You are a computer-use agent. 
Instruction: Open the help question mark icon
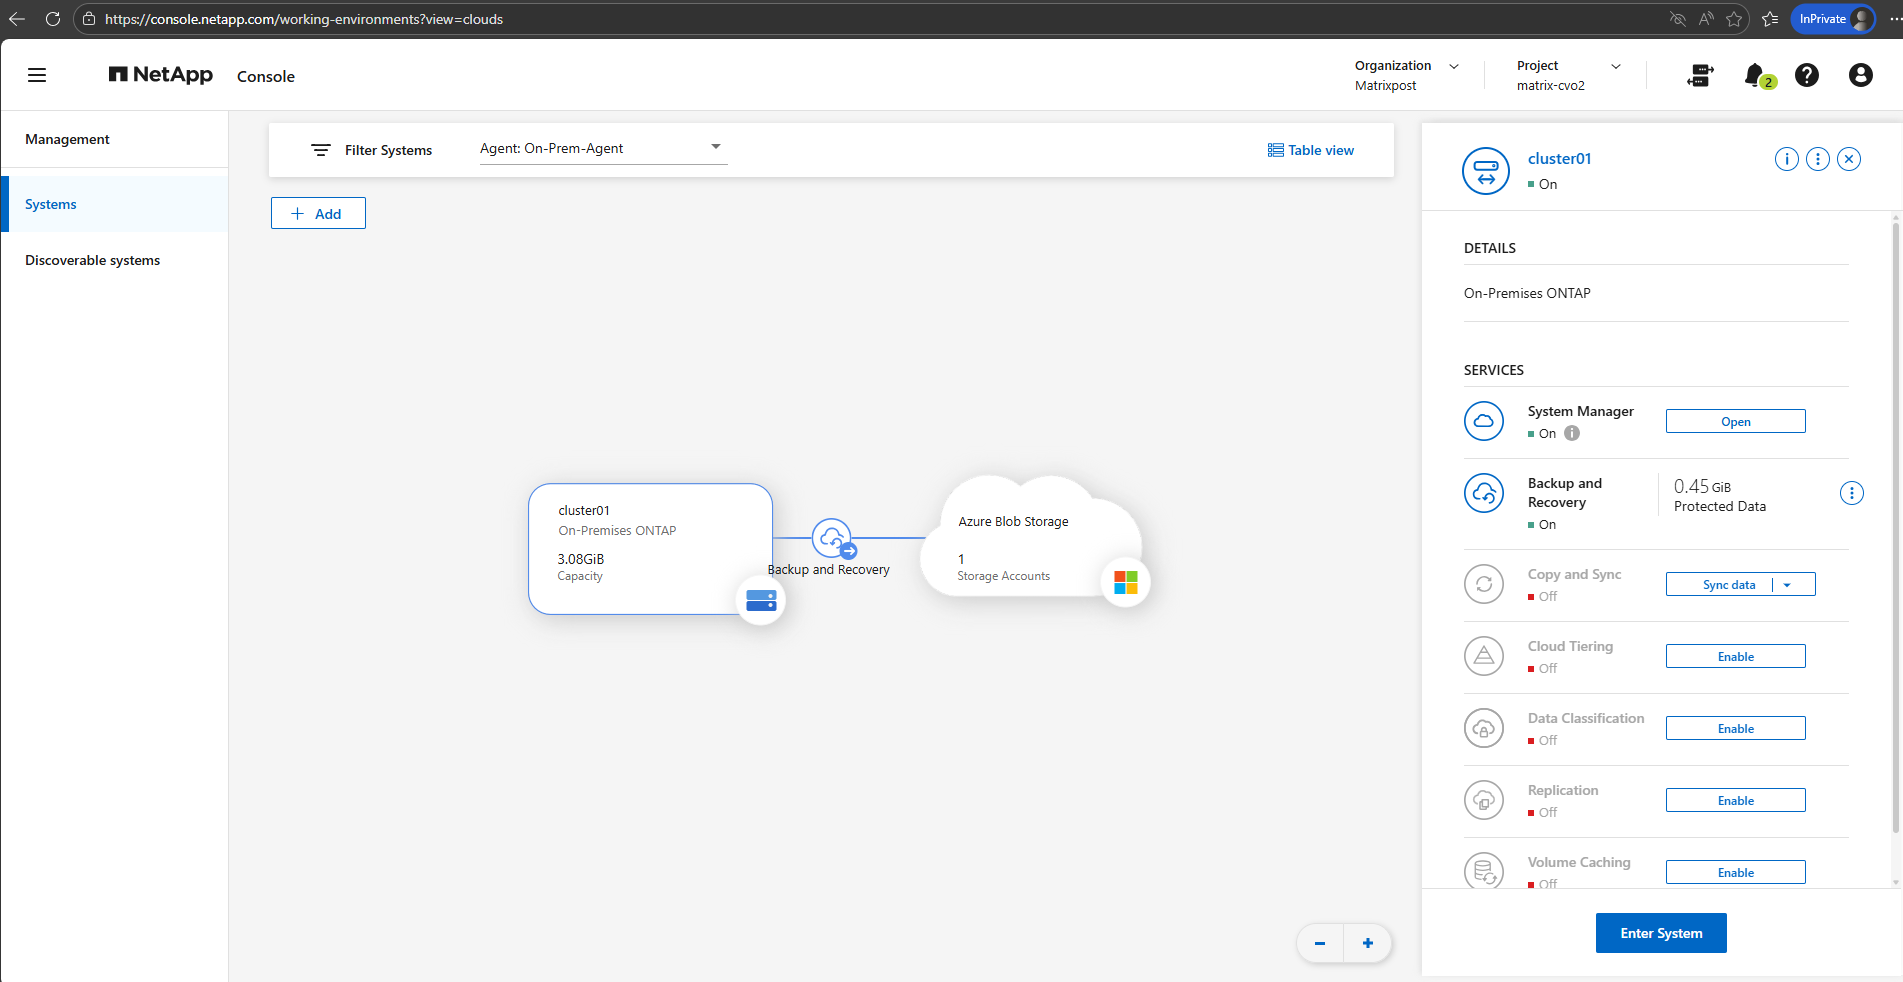click(1806, 75)
